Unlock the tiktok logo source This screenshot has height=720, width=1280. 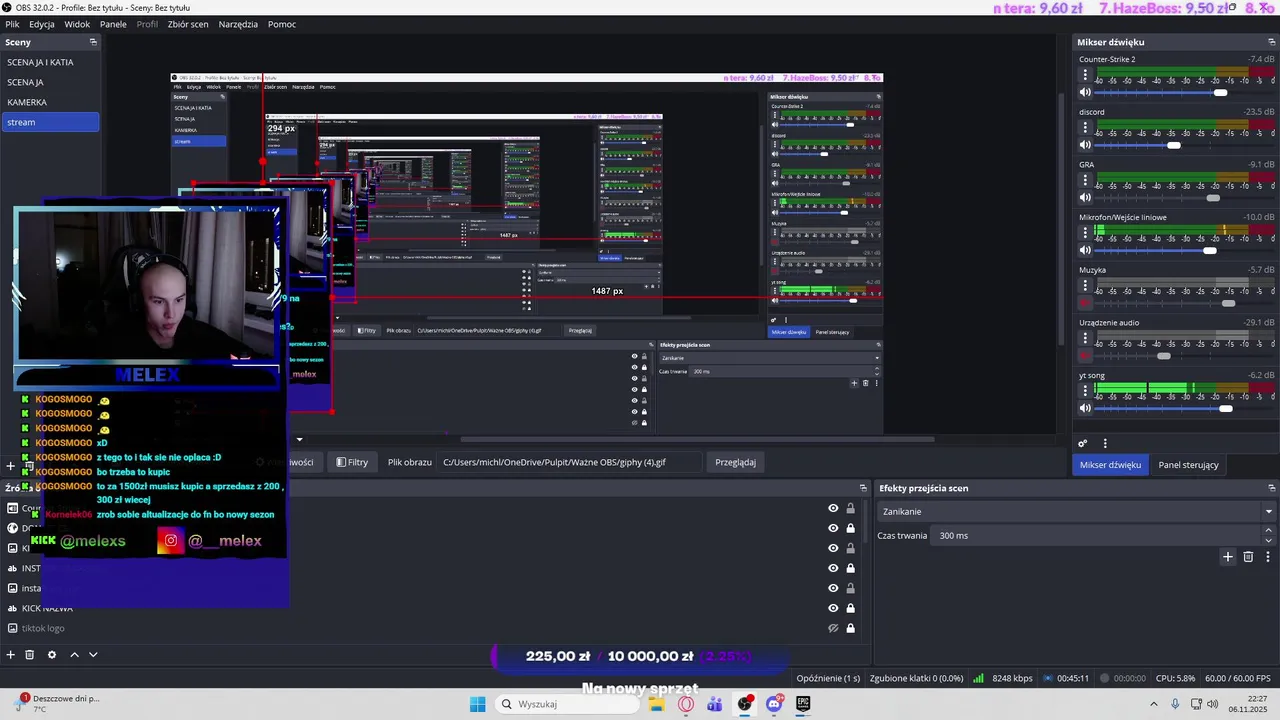pos(851,628)
